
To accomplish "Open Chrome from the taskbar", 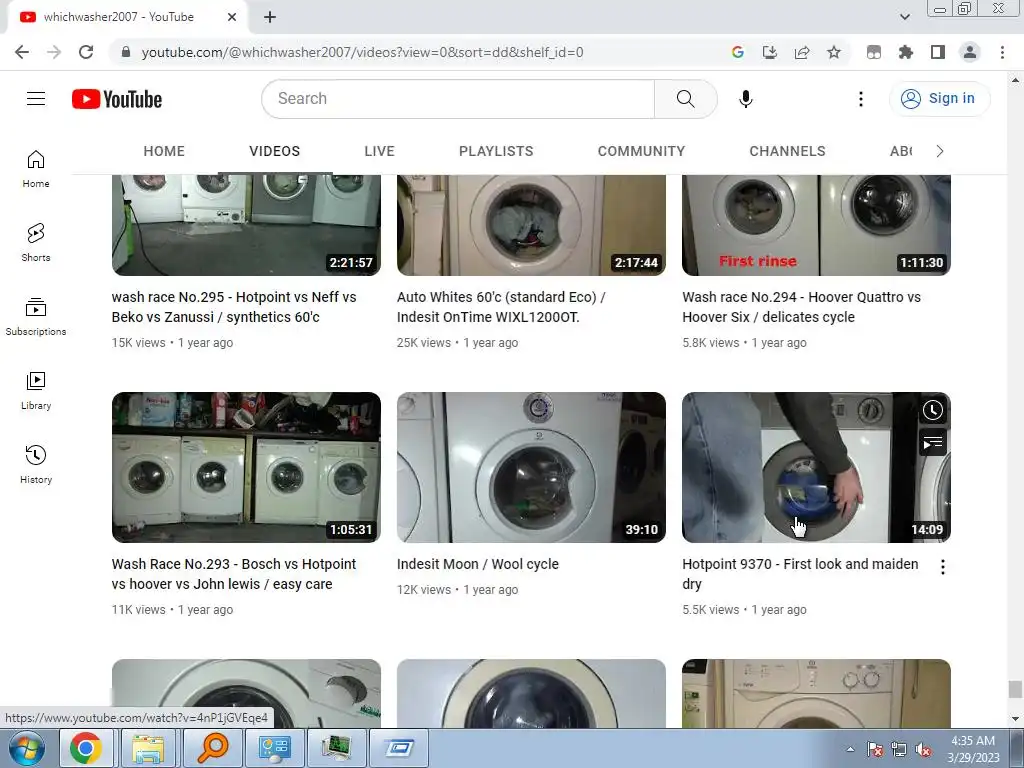I will tap(86, 748).
